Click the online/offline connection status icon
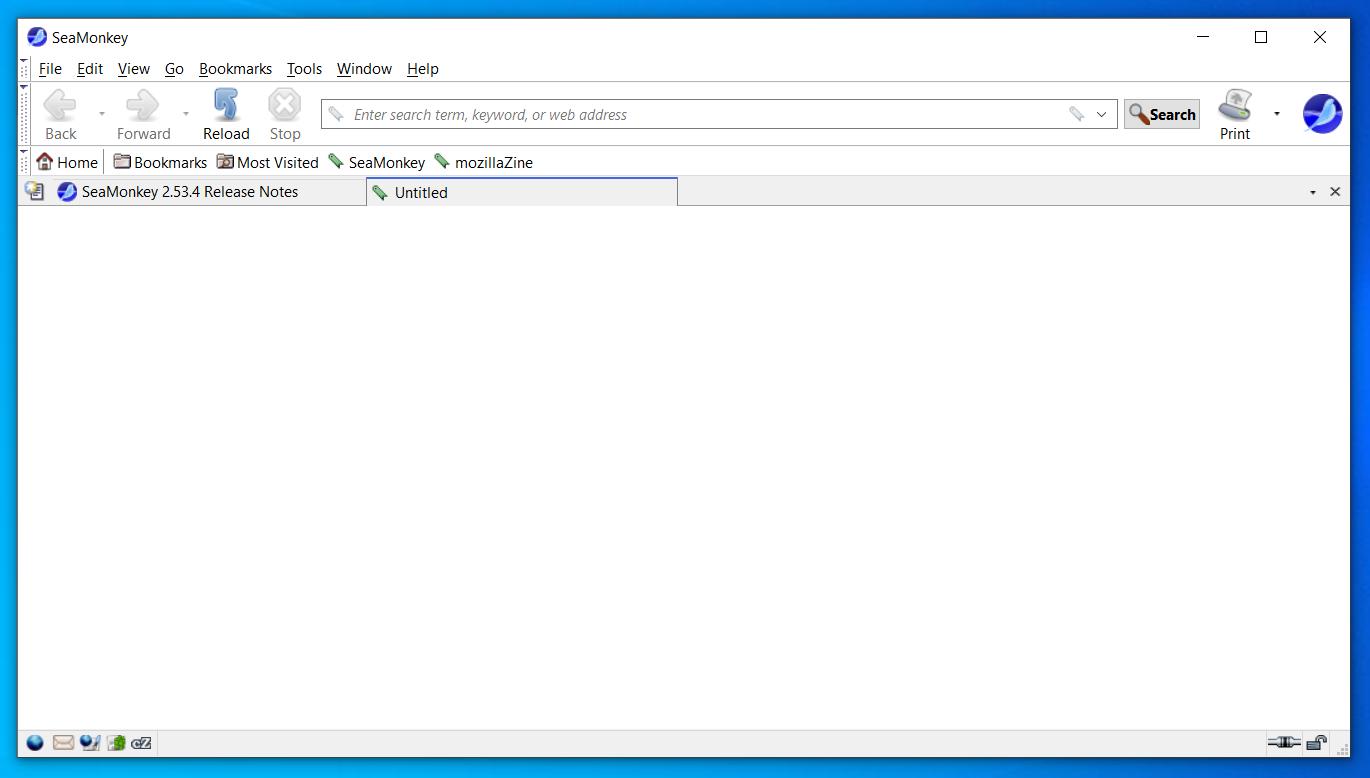Image resolution: width=1370 pixels, height=778 pixels. [x=1284, y=742]
